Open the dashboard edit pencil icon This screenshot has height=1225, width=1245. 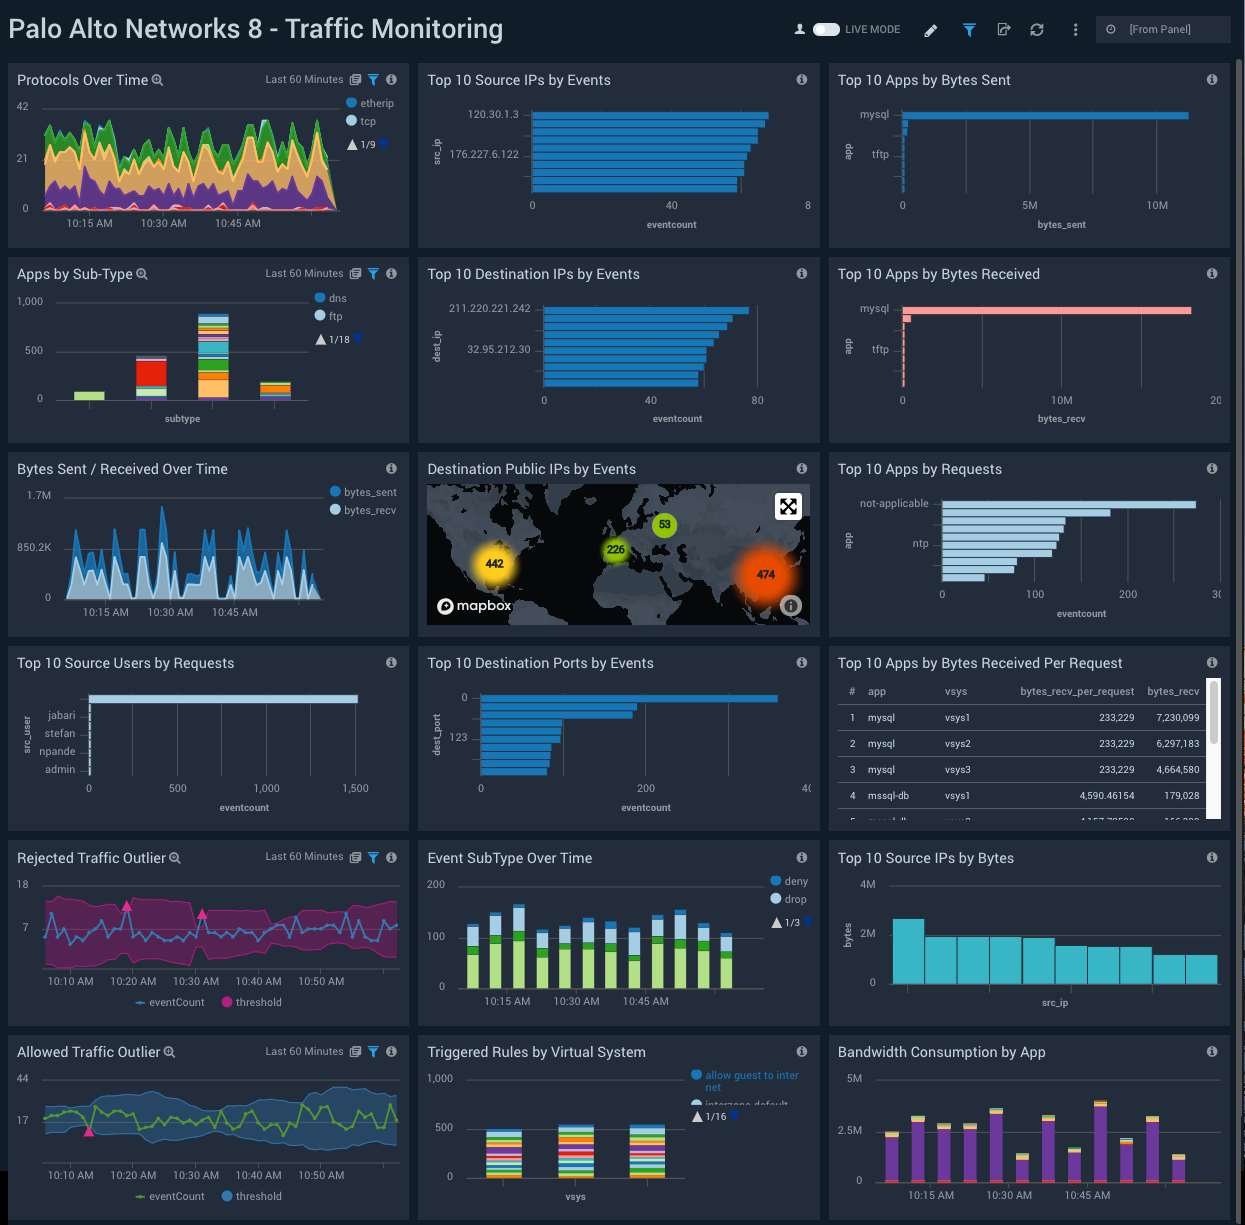930,30
